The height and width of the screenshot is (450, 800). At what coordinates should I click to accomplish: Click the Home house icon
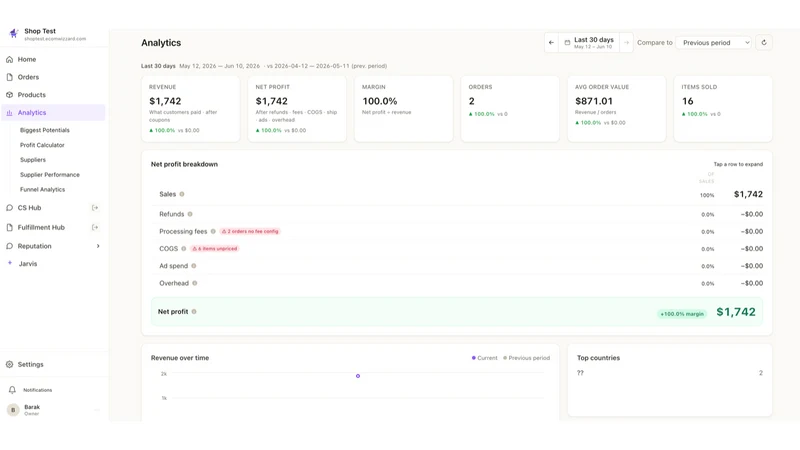tap(9, 59)
